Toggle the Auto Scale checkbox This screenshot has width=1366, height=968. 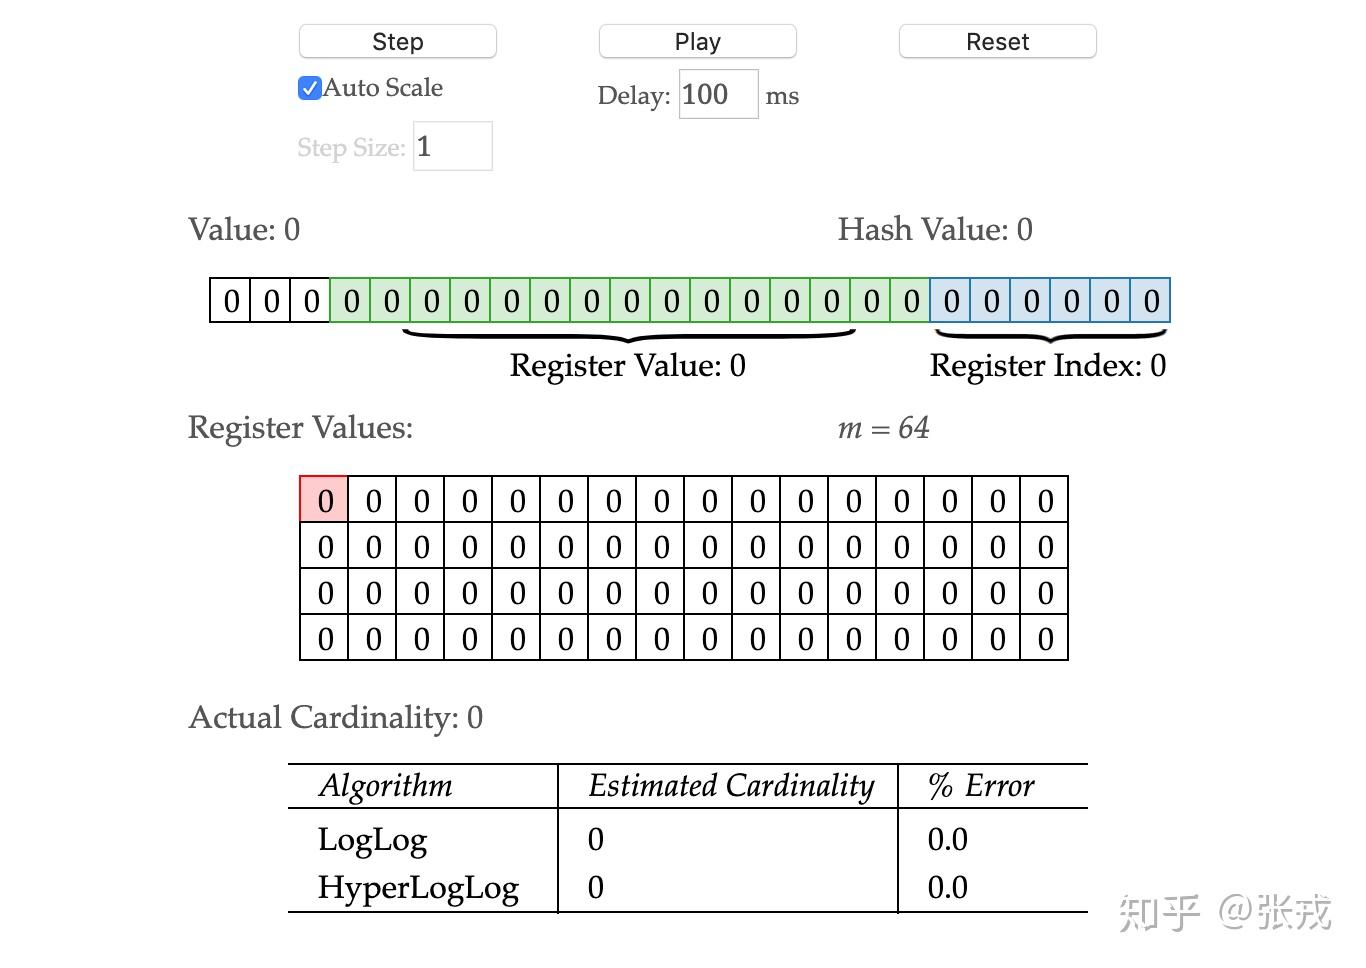click(309, 88)
